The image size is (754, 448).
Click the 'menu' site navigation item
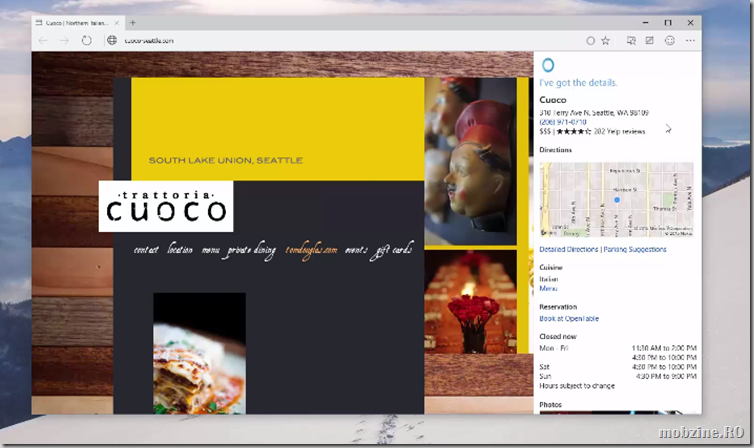[211, 250]
